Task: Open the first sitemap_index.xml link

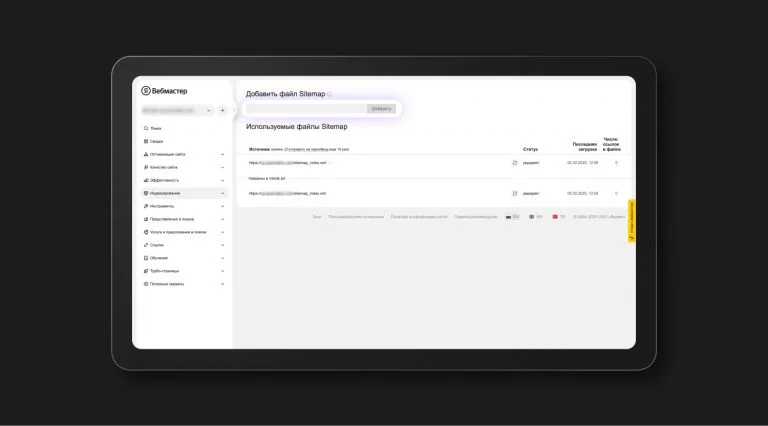Action: (288, 163)
